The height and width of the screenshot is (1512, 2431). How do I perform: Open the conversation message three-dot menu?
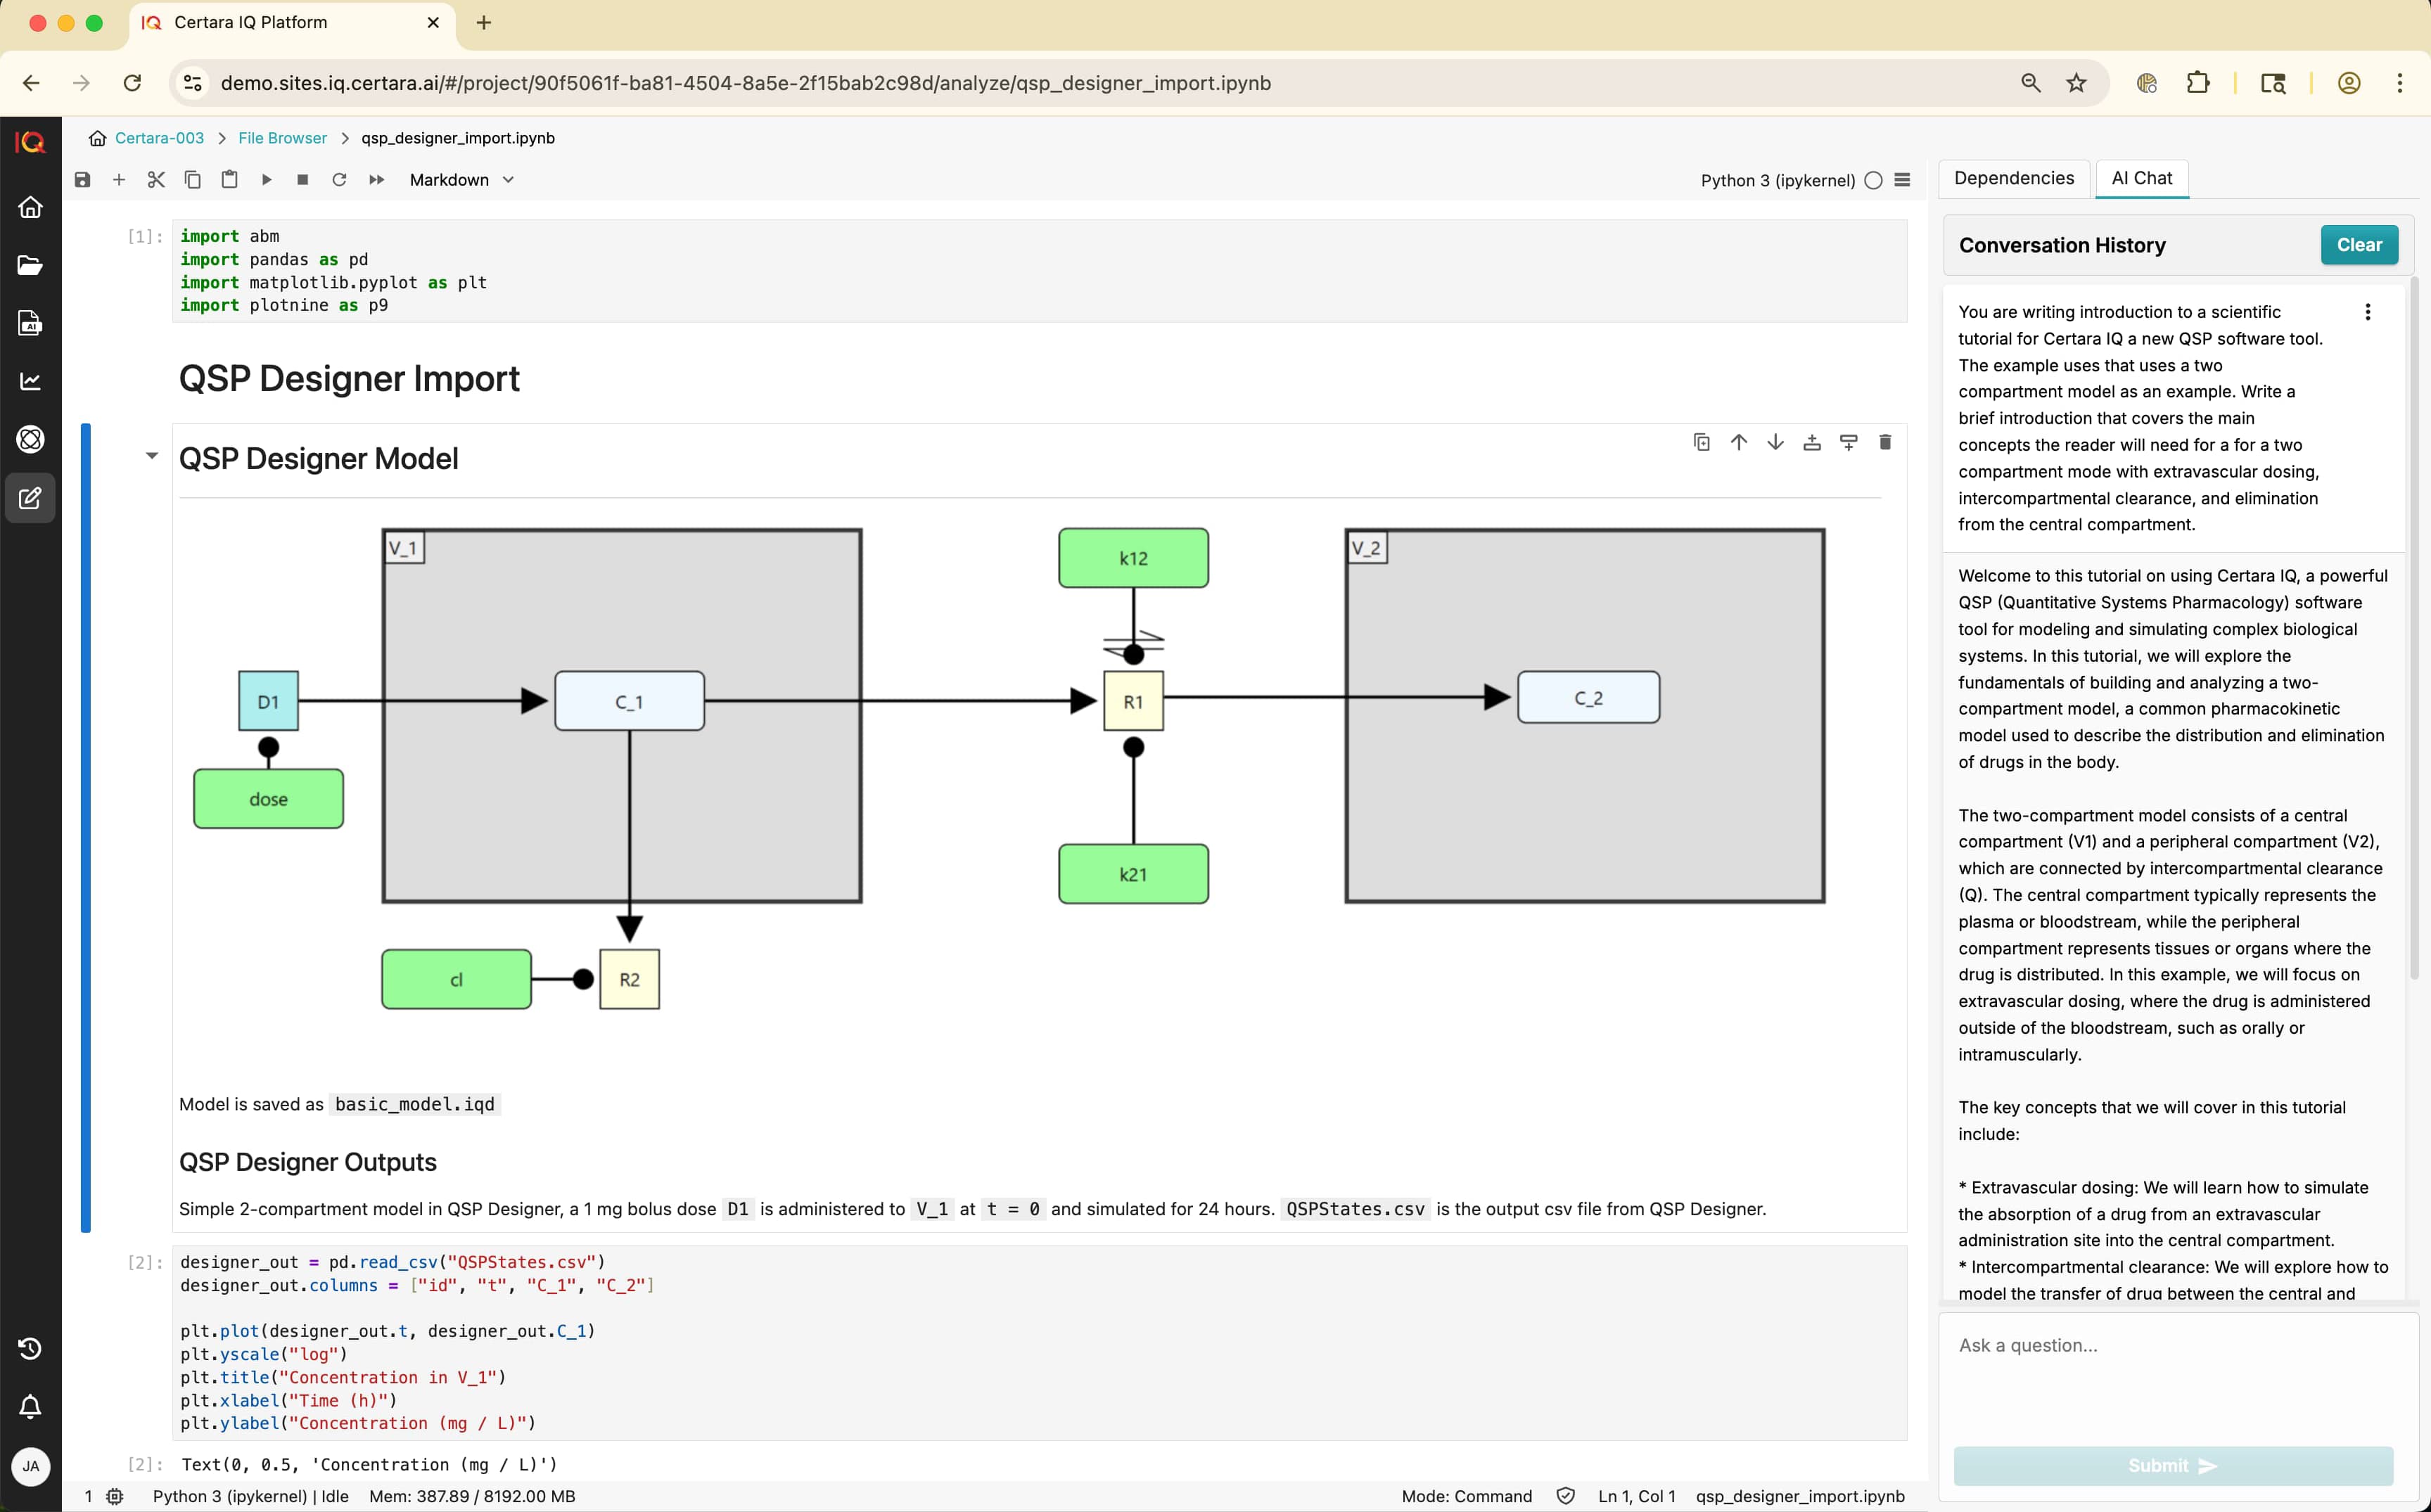coord(2367,312)
